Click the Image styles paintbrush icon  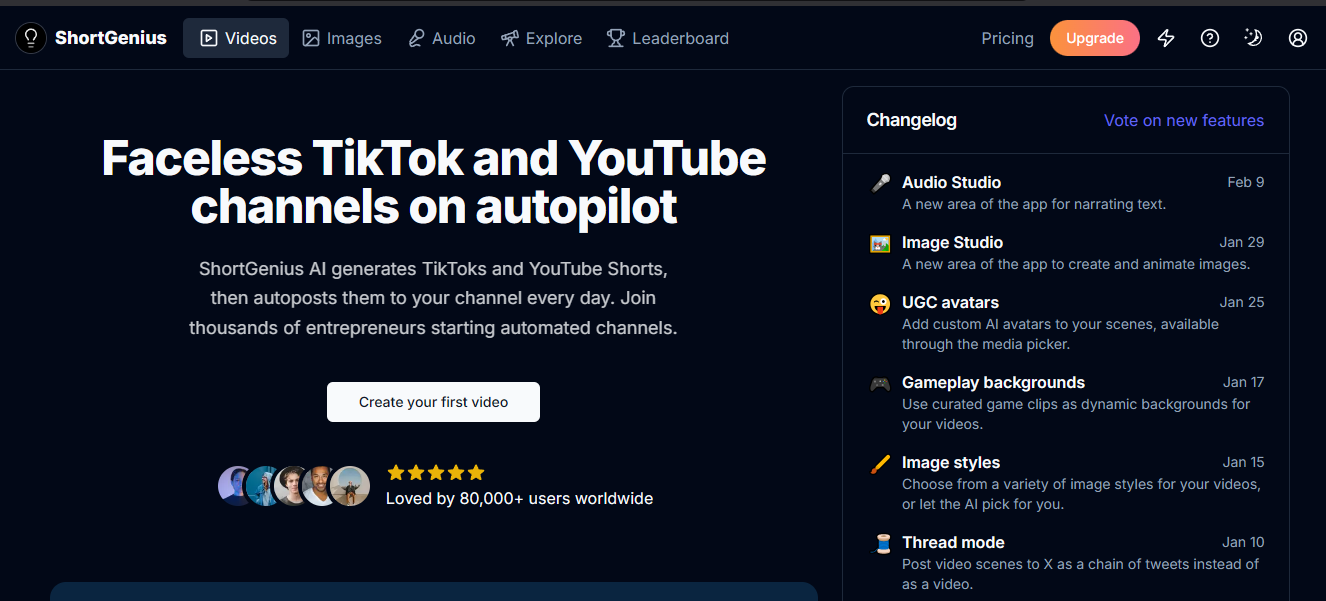880,463
